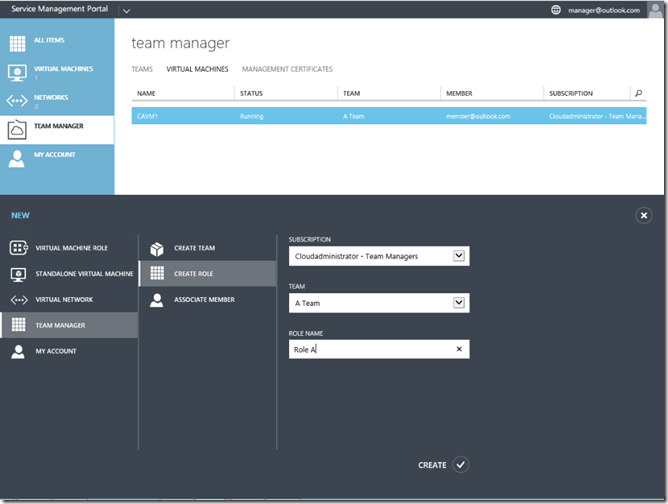The width and height of the screenshot is (668, 504).
Task: Choose Create Team cube icon
Action: [157, 248]
